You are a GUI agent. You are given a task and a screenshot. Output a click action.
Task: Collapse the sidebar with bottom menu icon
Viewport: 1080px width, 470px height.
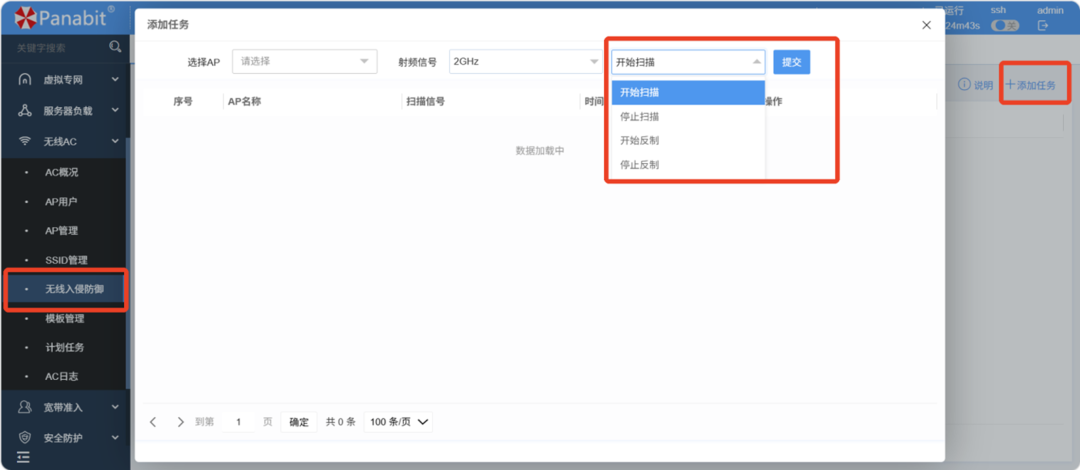click(x=24, y=456)
